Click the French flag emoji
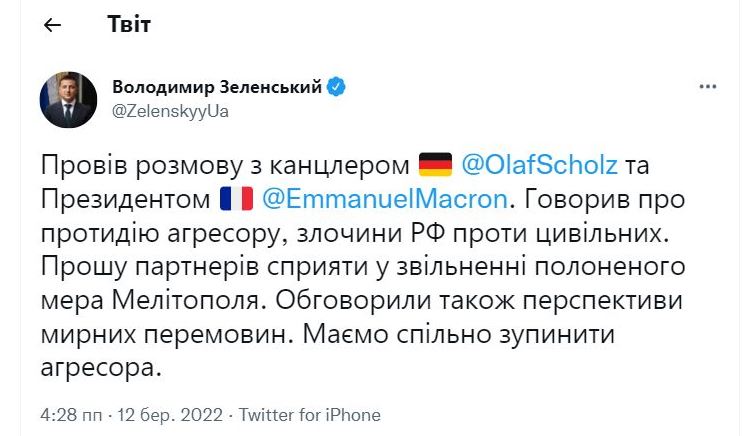Viewport: 746px width, 436px height. (237, 198)
